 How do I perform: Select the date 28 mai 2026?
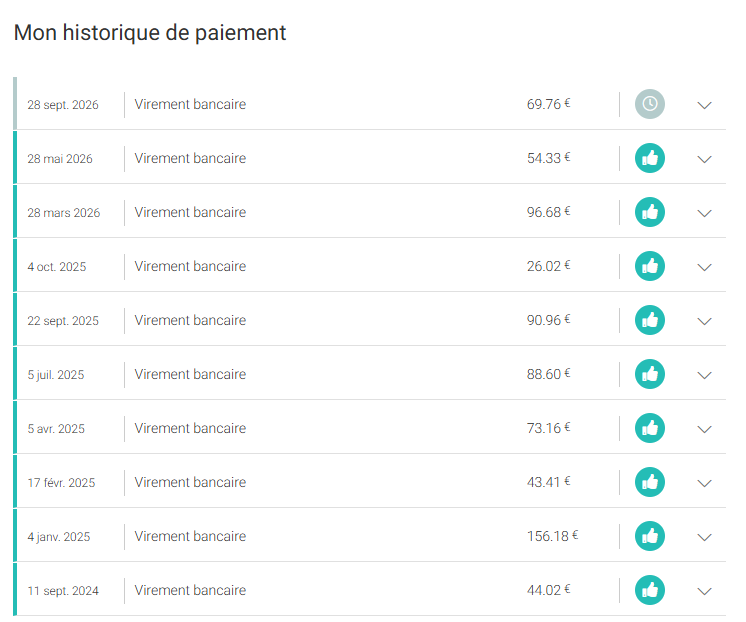coord(60,158)
